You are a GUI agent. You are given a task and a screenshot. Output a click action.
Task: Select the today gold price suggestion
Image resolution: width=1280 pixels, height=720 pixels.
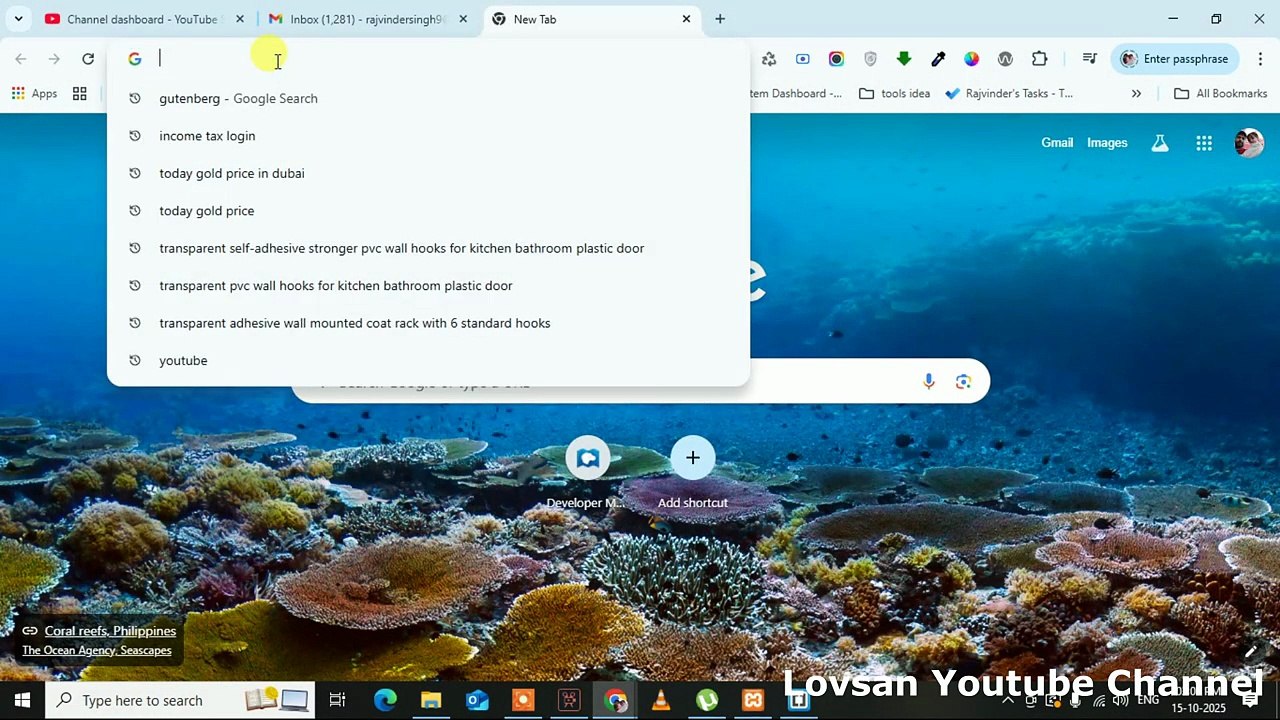[428, 211]
